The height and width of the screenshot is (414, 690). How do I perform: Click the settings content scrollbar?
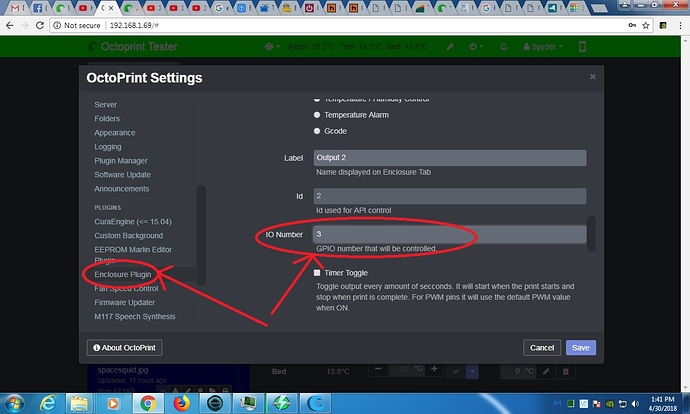591,233
